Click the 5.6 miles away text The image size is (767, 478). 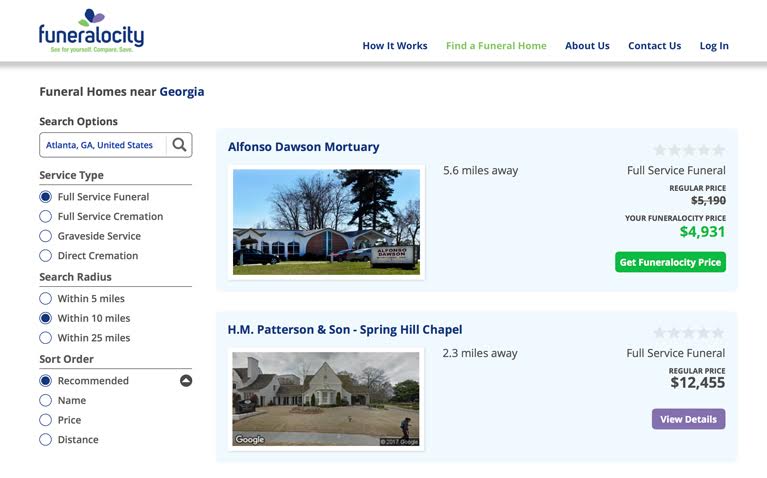pos(480,170)
